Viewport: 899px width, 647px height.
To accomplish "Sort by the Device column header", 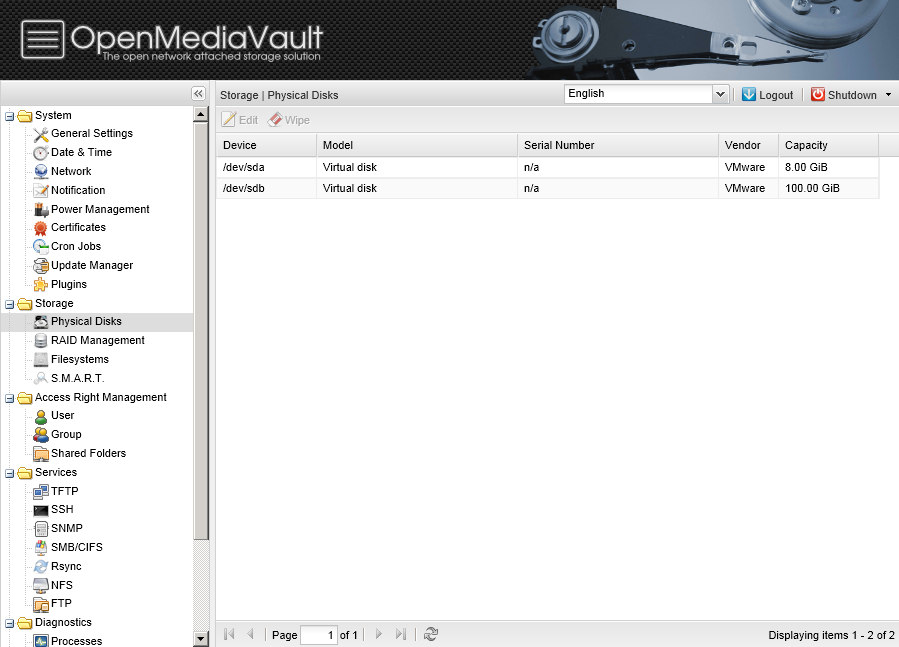I will point(267,145).
